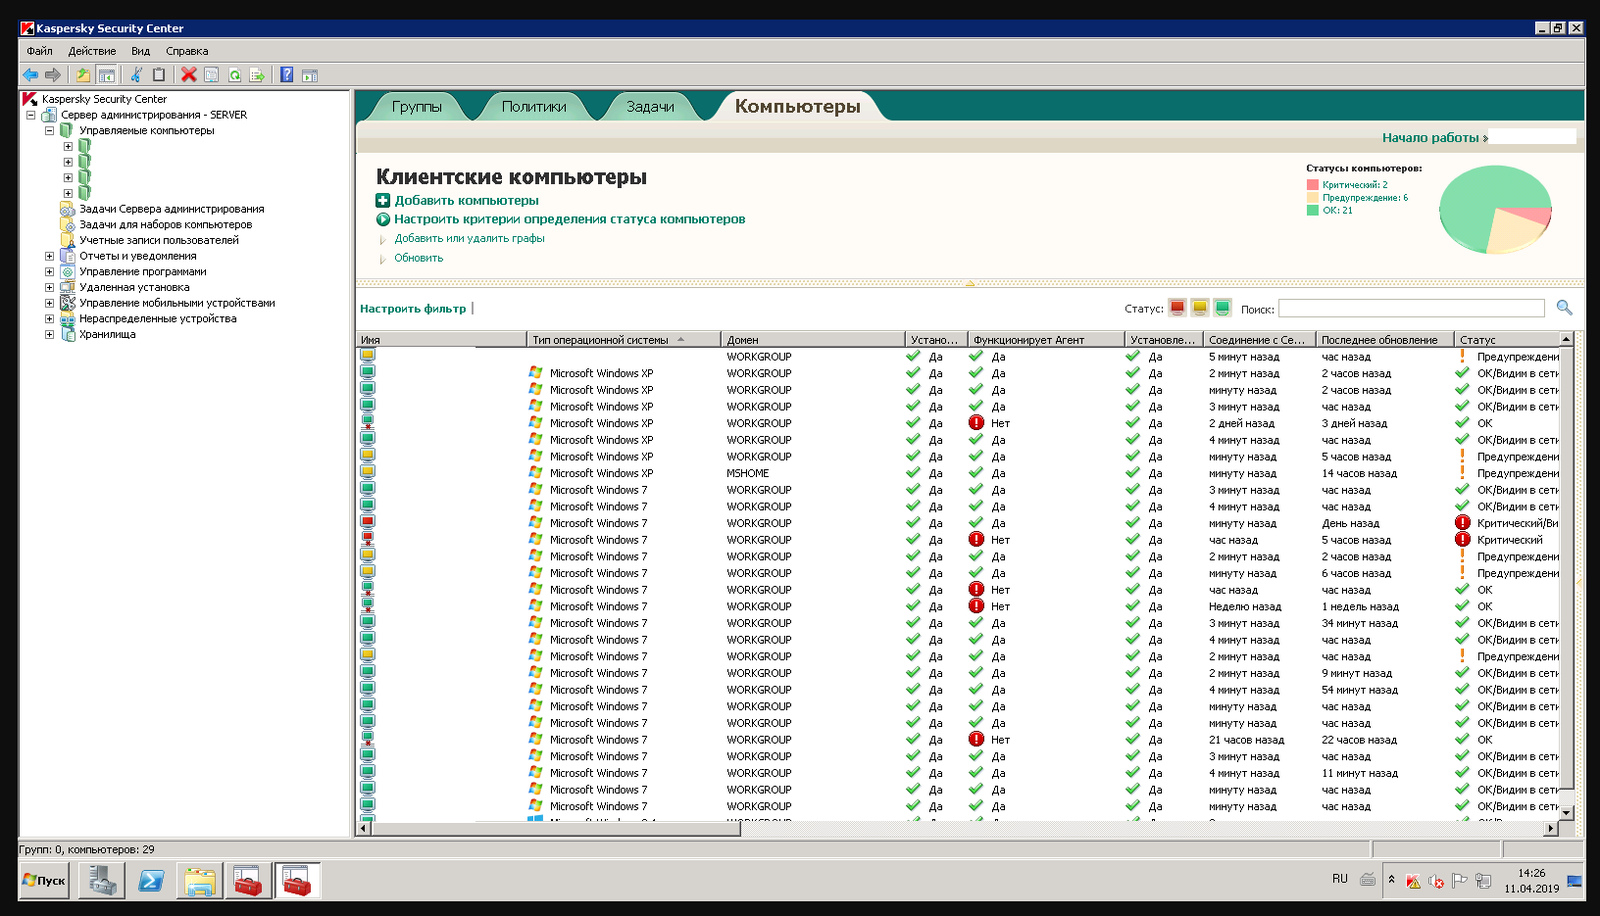
Task: Toggle the green OK status filter
Action: (1222, 308)
